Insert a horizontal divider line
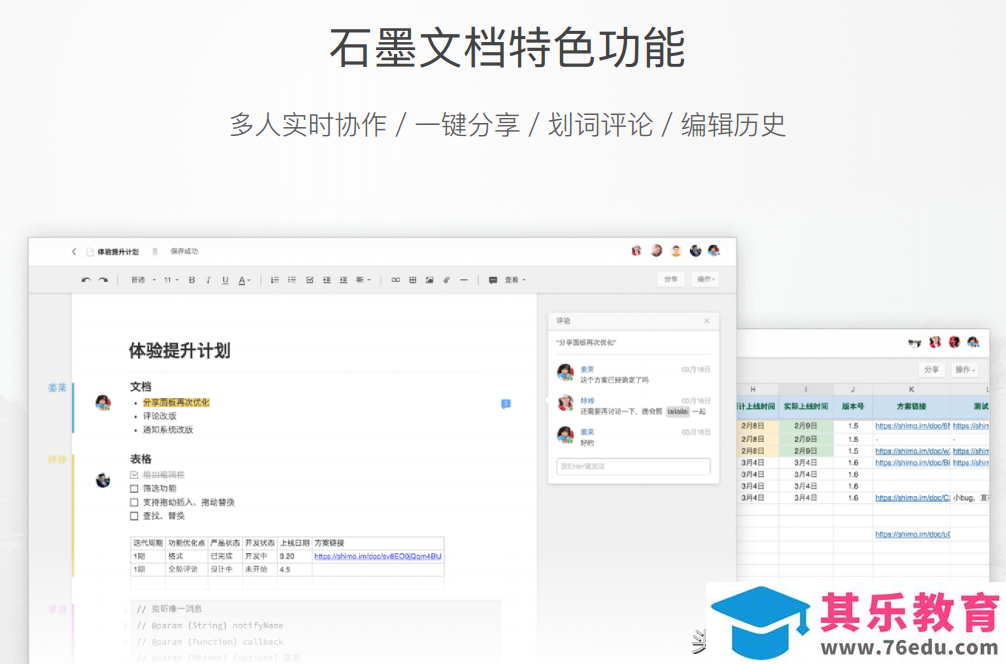Screen dimensions: 1006x664 pyautogui.click(x=464, y=280)
